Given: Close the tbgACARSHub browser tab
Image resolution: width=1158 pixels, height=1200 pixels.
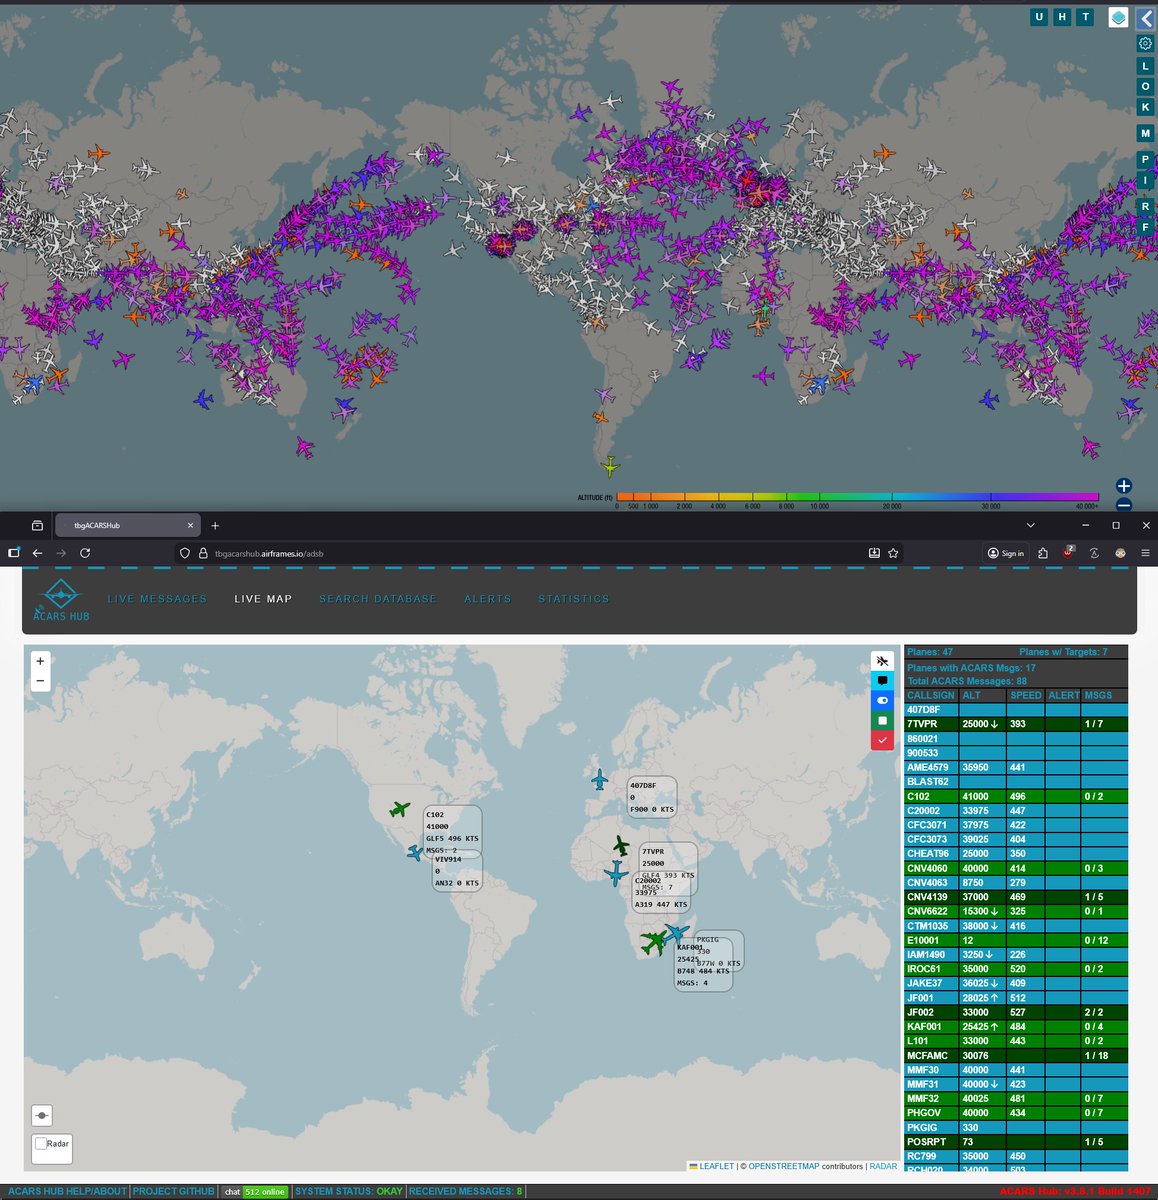Looking at the screenshot, I should (190, 525).
